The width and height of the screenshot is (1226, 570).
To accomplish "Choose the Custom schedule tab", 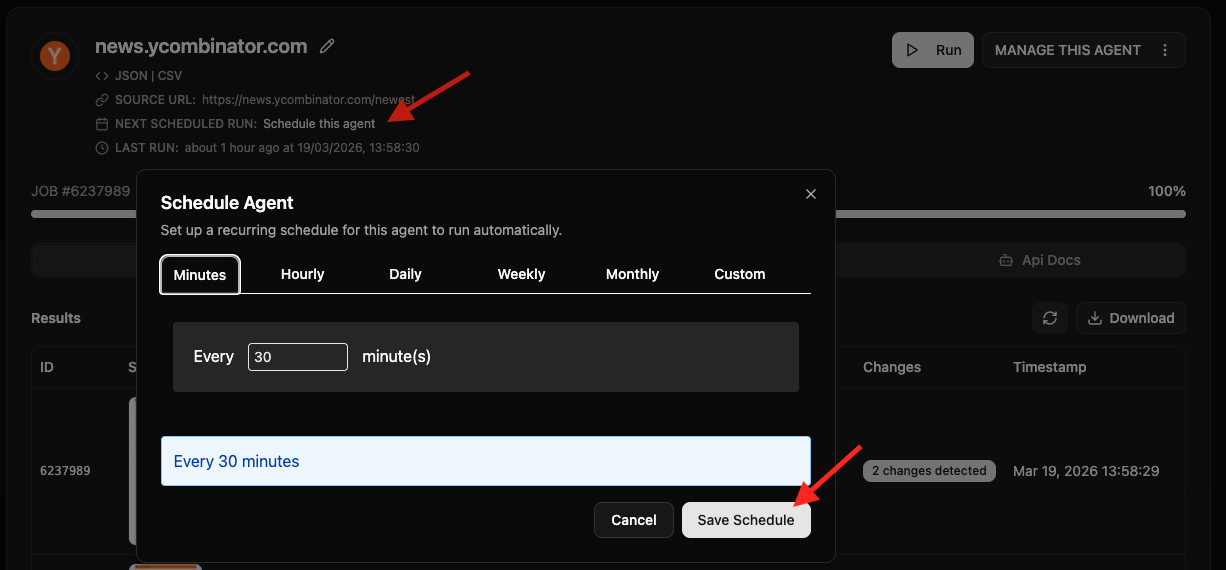I will pos(739,274).
